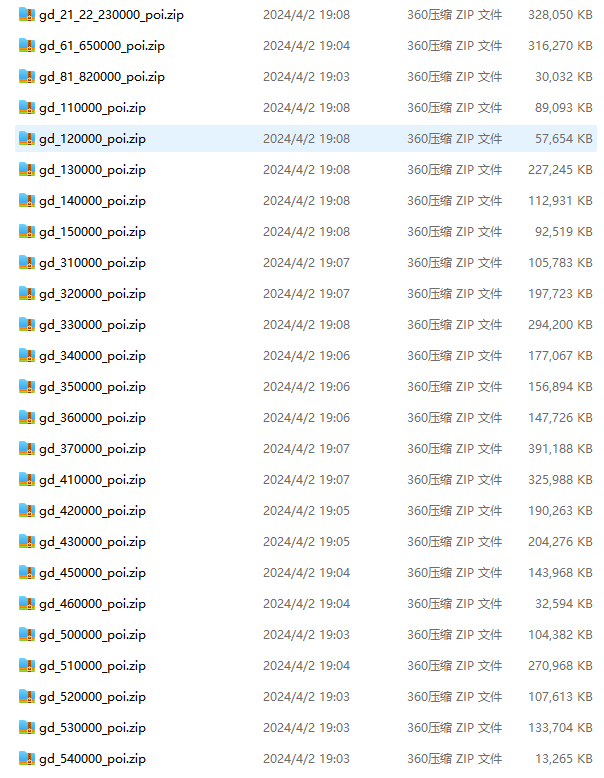Image resolution: width=604 pixels, height=778 pixels.
Task: Click the 13,265 KB size value
Action: tap(564, 759)
